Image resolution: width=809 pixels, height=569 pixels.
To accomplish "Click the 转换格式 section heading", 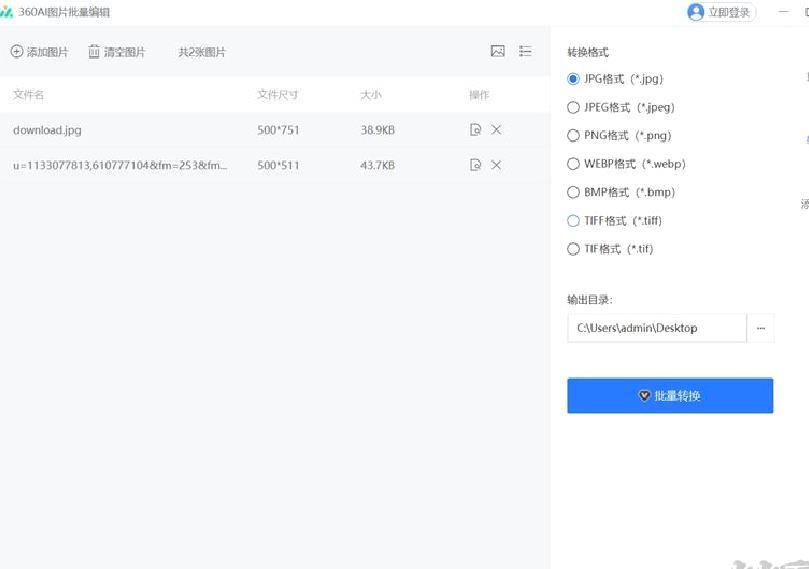I will pyautogui.click(x=588, y=52).
